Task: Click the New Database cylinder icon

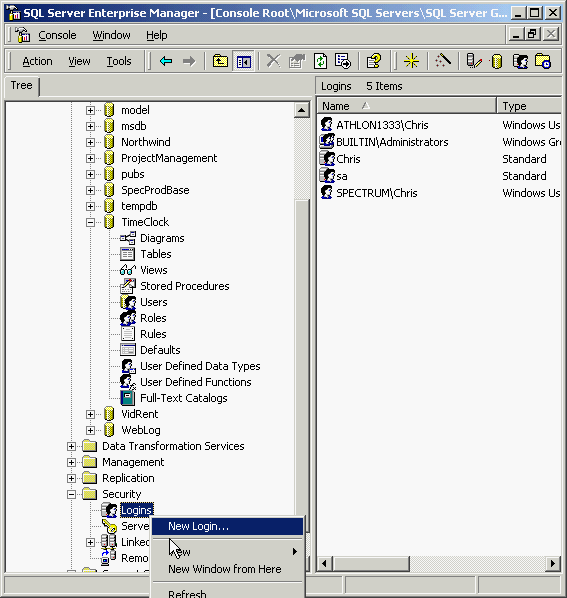Action: [x=496, y=61]
